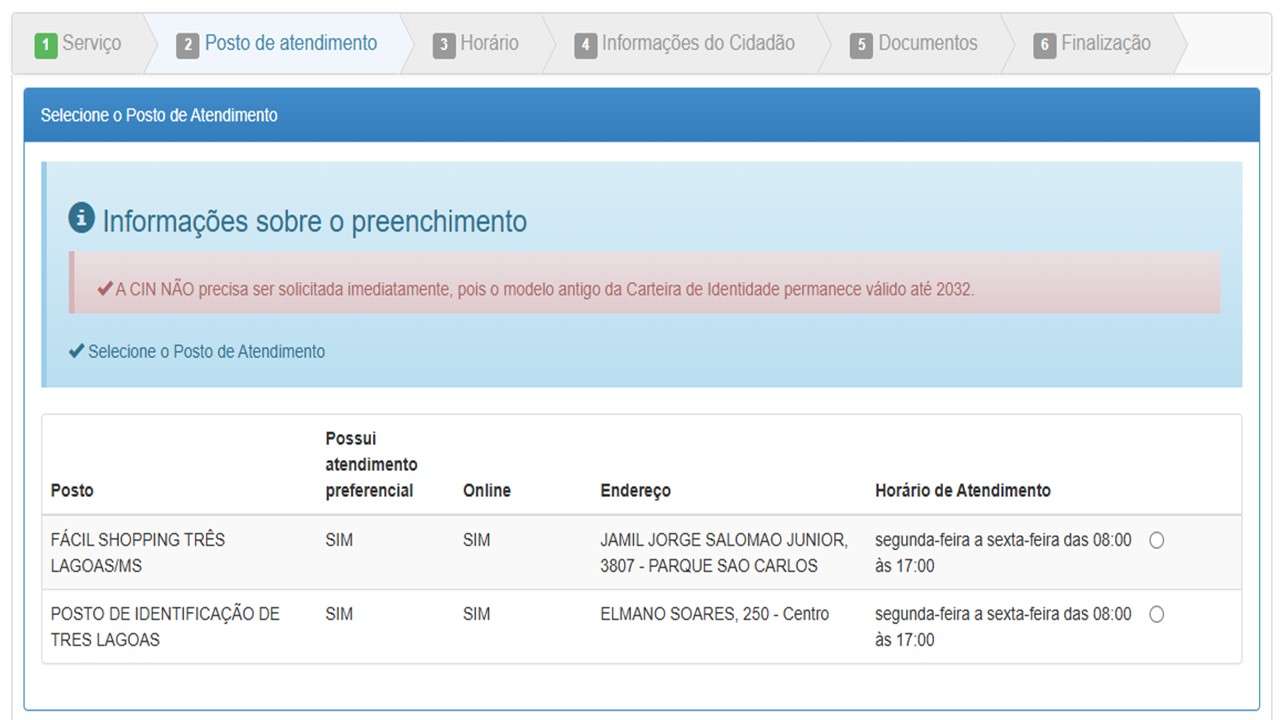This screenshot has height=720, width=1280.
Task: Click the step 1 number badge
Action: point(46,45)
